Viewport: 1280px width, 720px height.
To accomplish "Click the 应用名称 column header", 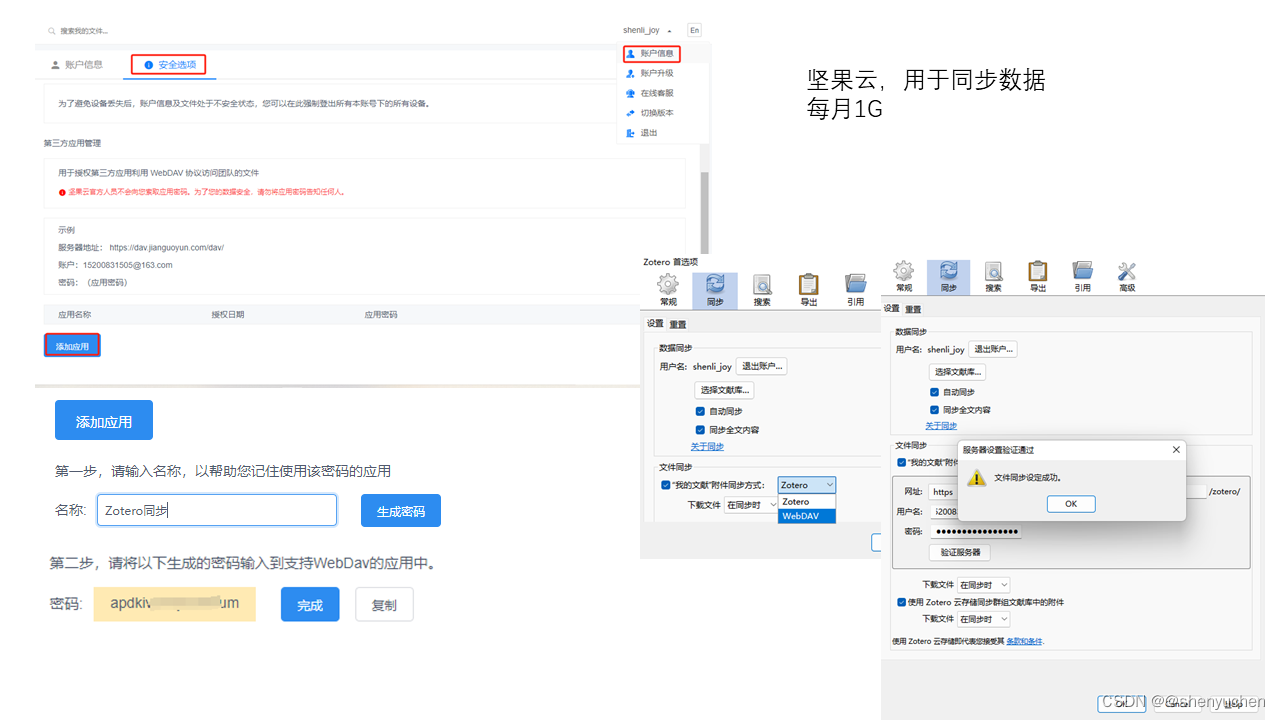I will click(x=75, y=314).
